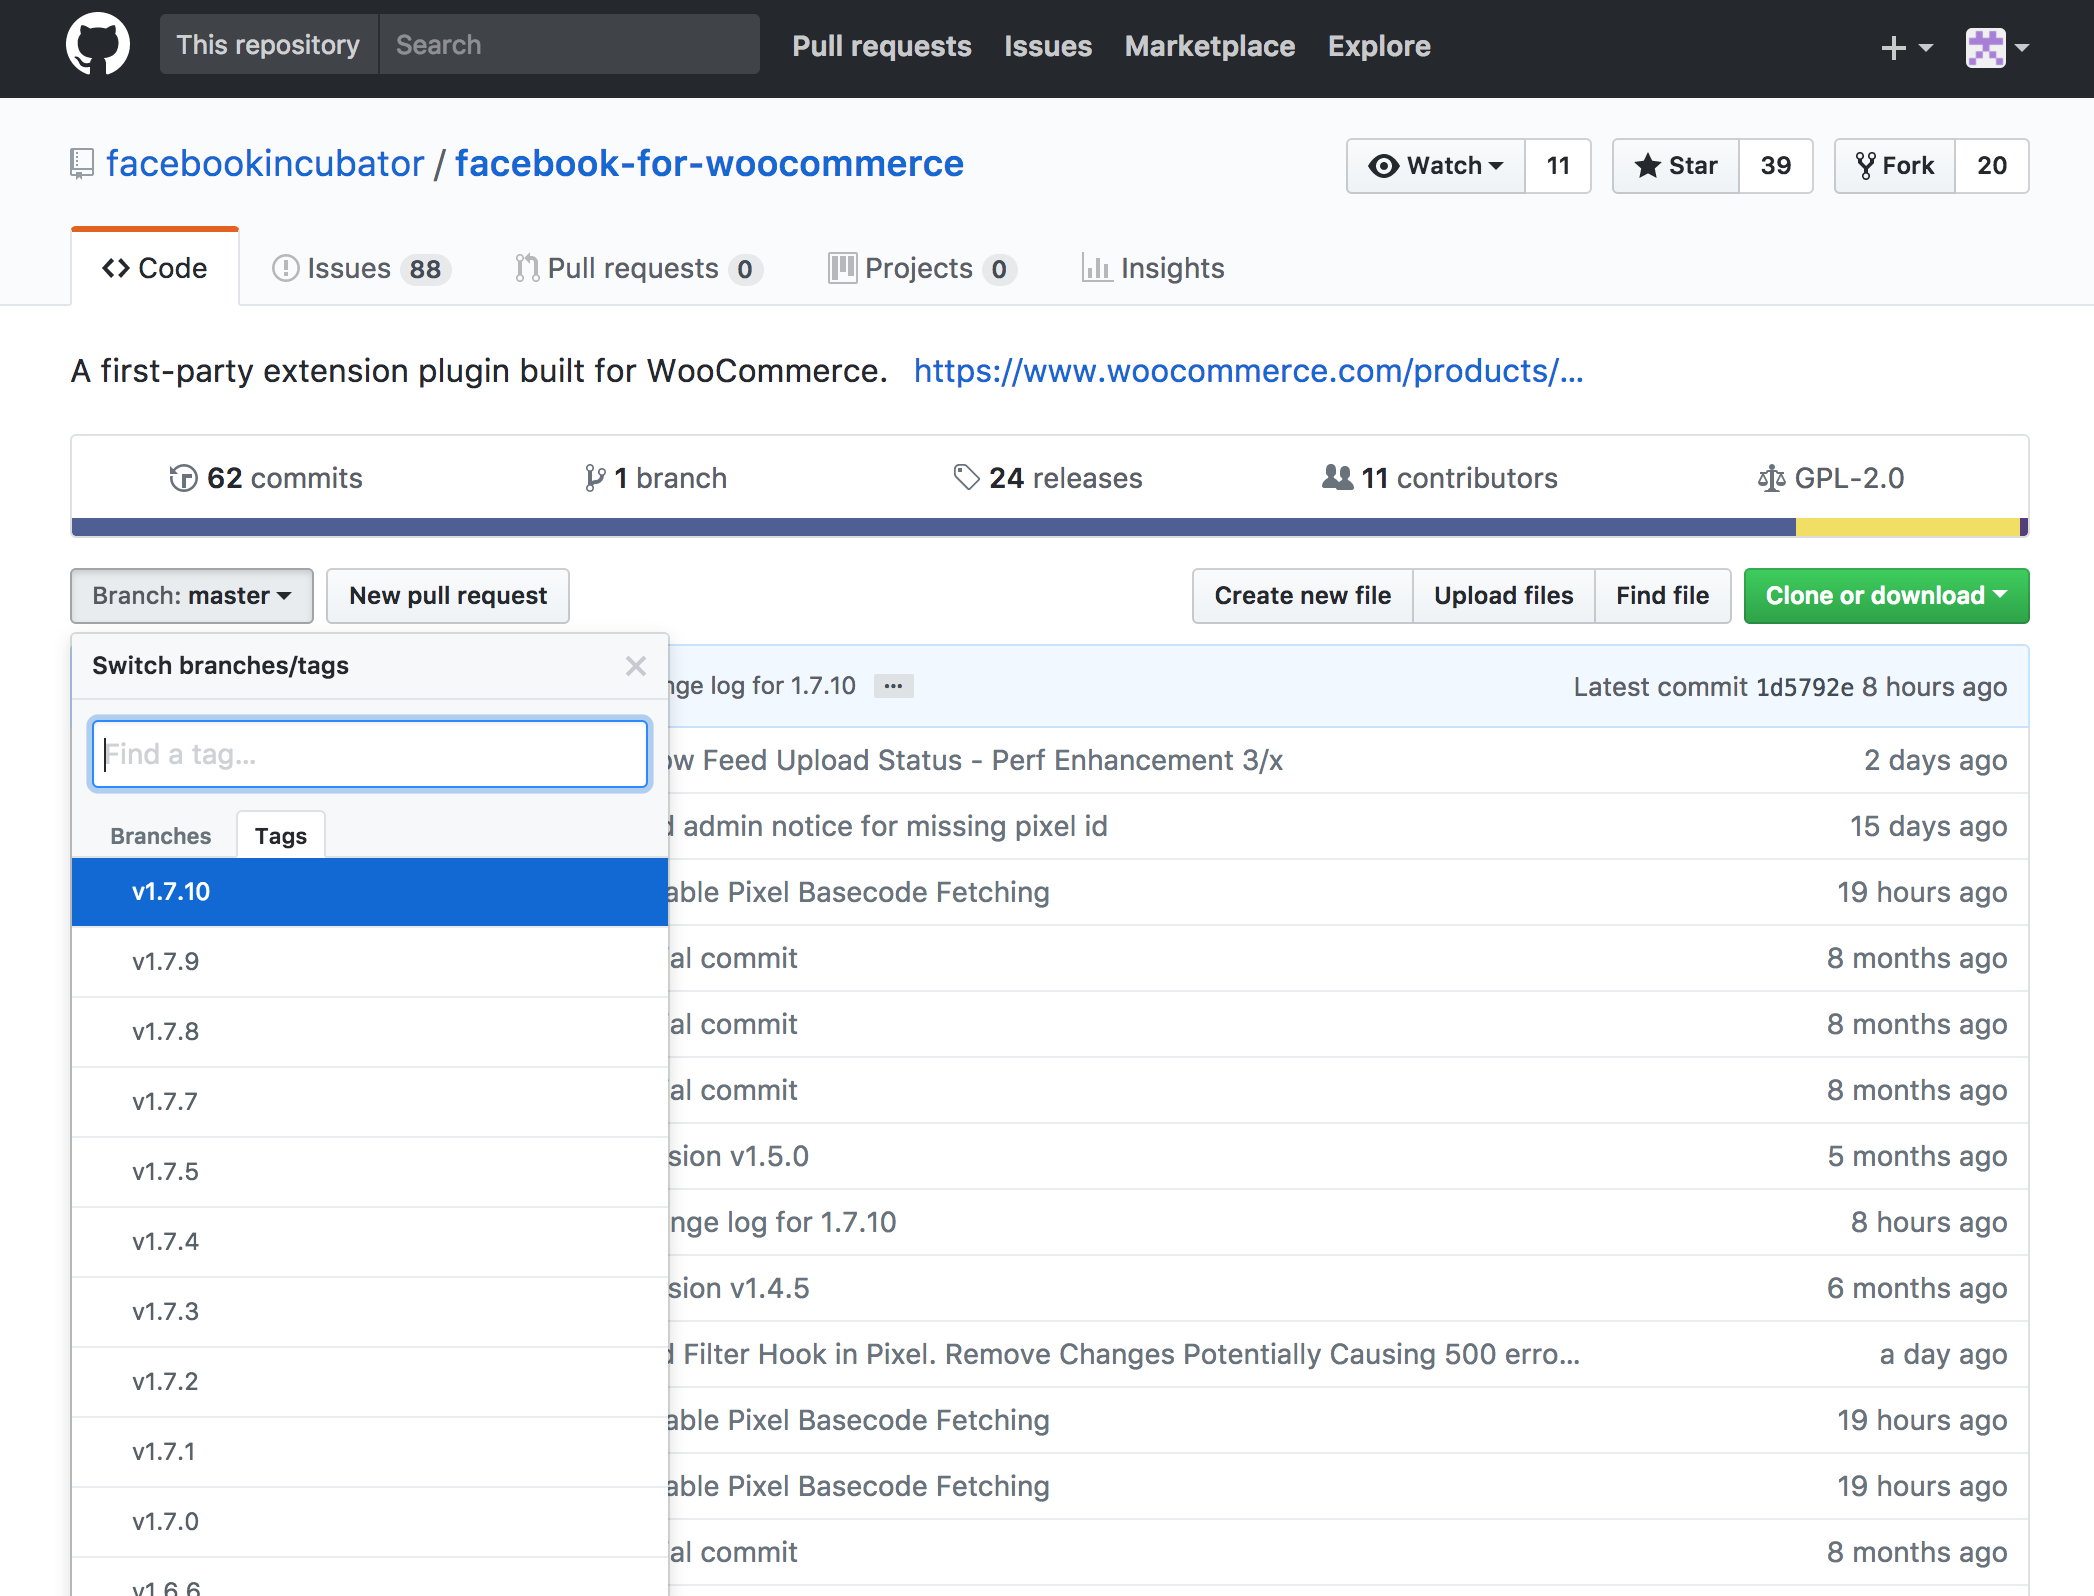The image size is (2094, 1596).
Task: Close the Switch branches/tags popup
Action: 636,666
